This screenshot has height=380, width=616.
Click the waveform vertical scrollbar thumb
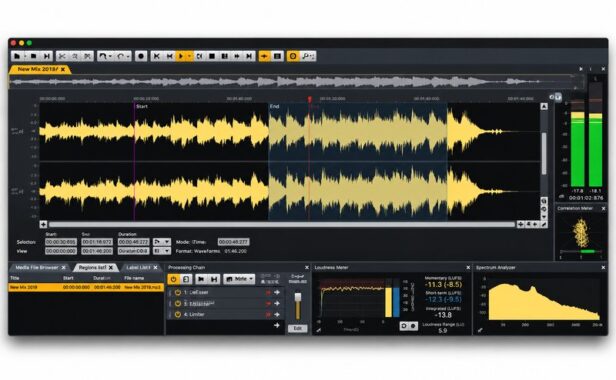(544, 153)
